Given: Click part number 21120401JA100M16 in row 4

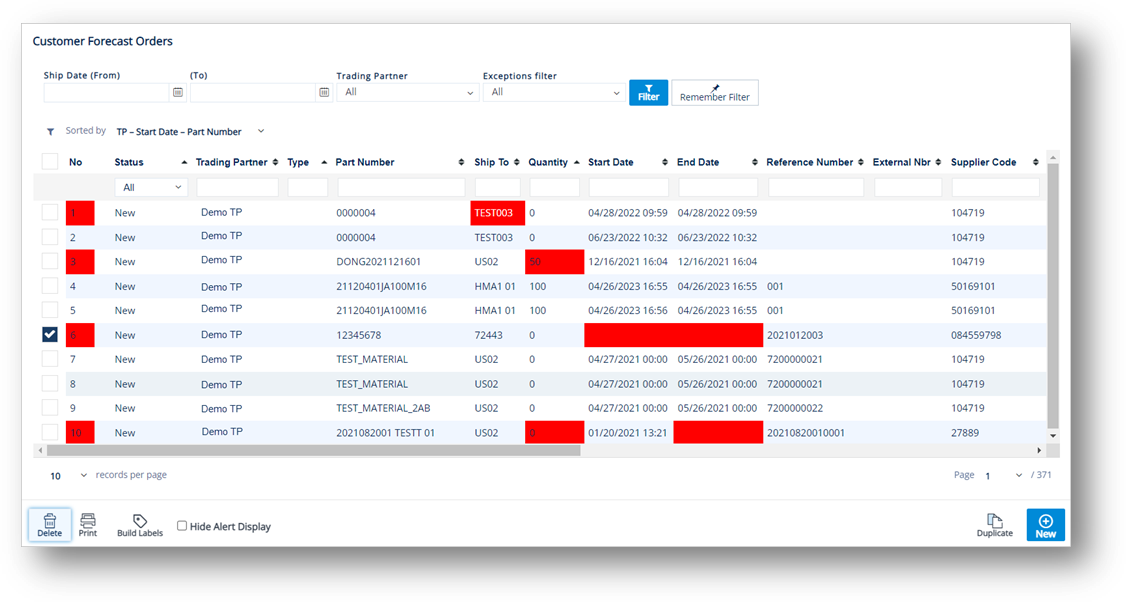Looking at the screenshot, I should pos(381,286).
